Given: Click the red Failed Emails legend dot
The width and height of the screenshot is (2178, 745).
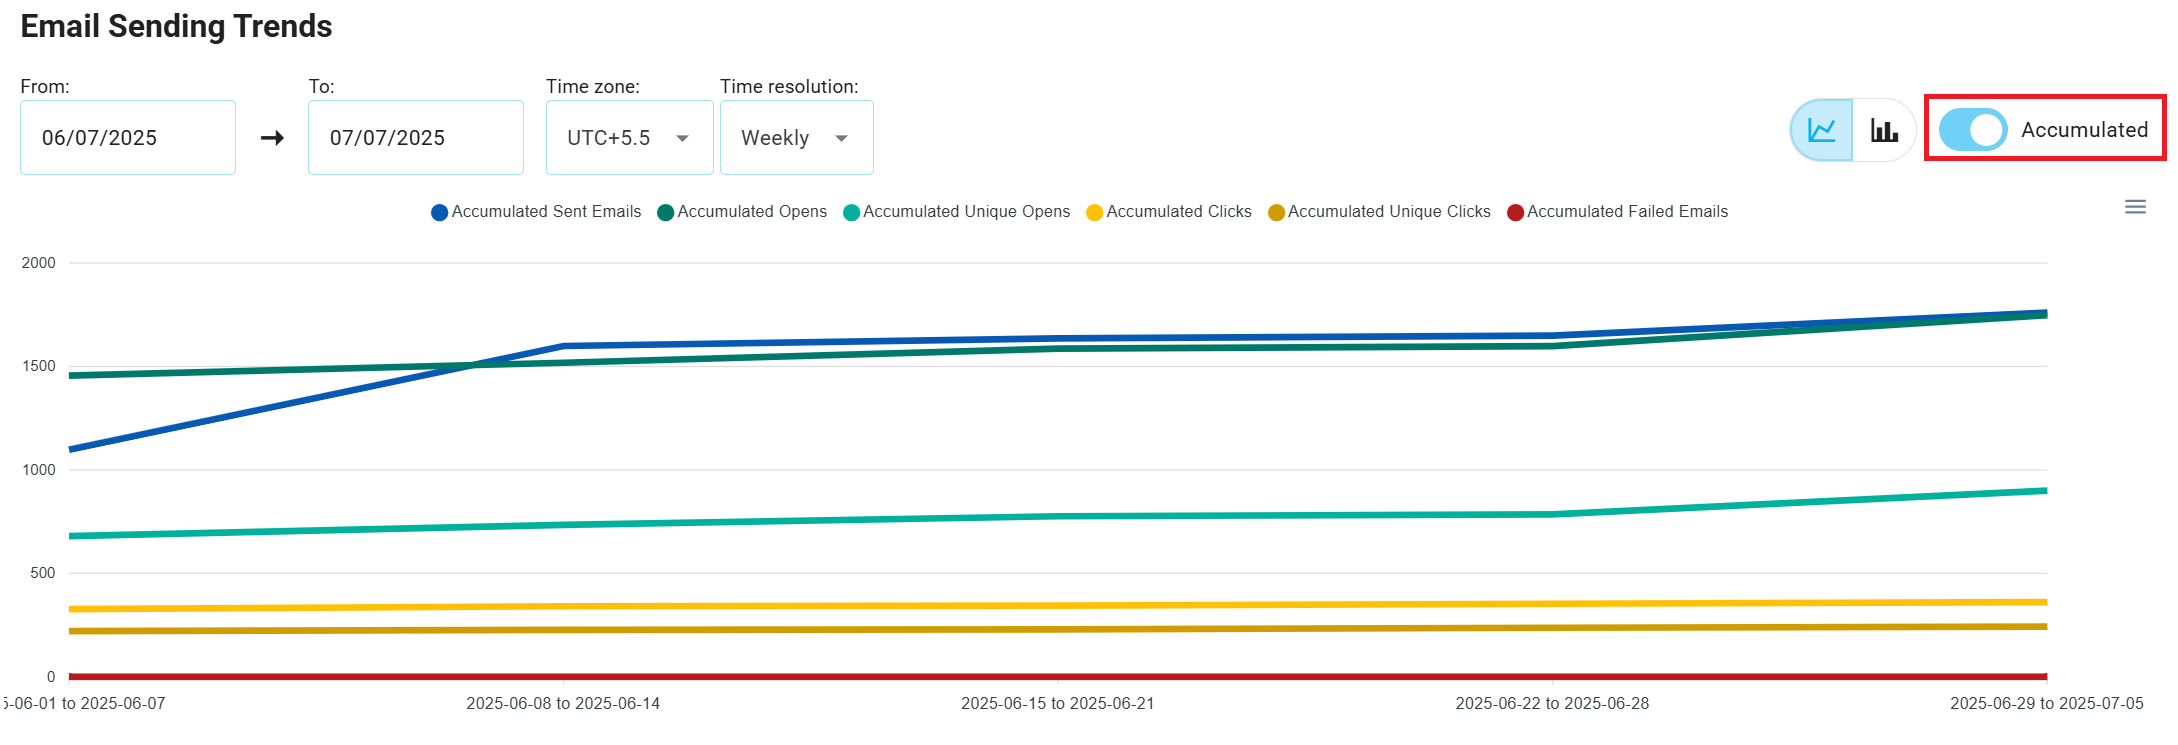Looking at the screenshot, I should click(x=1515, y=213).
